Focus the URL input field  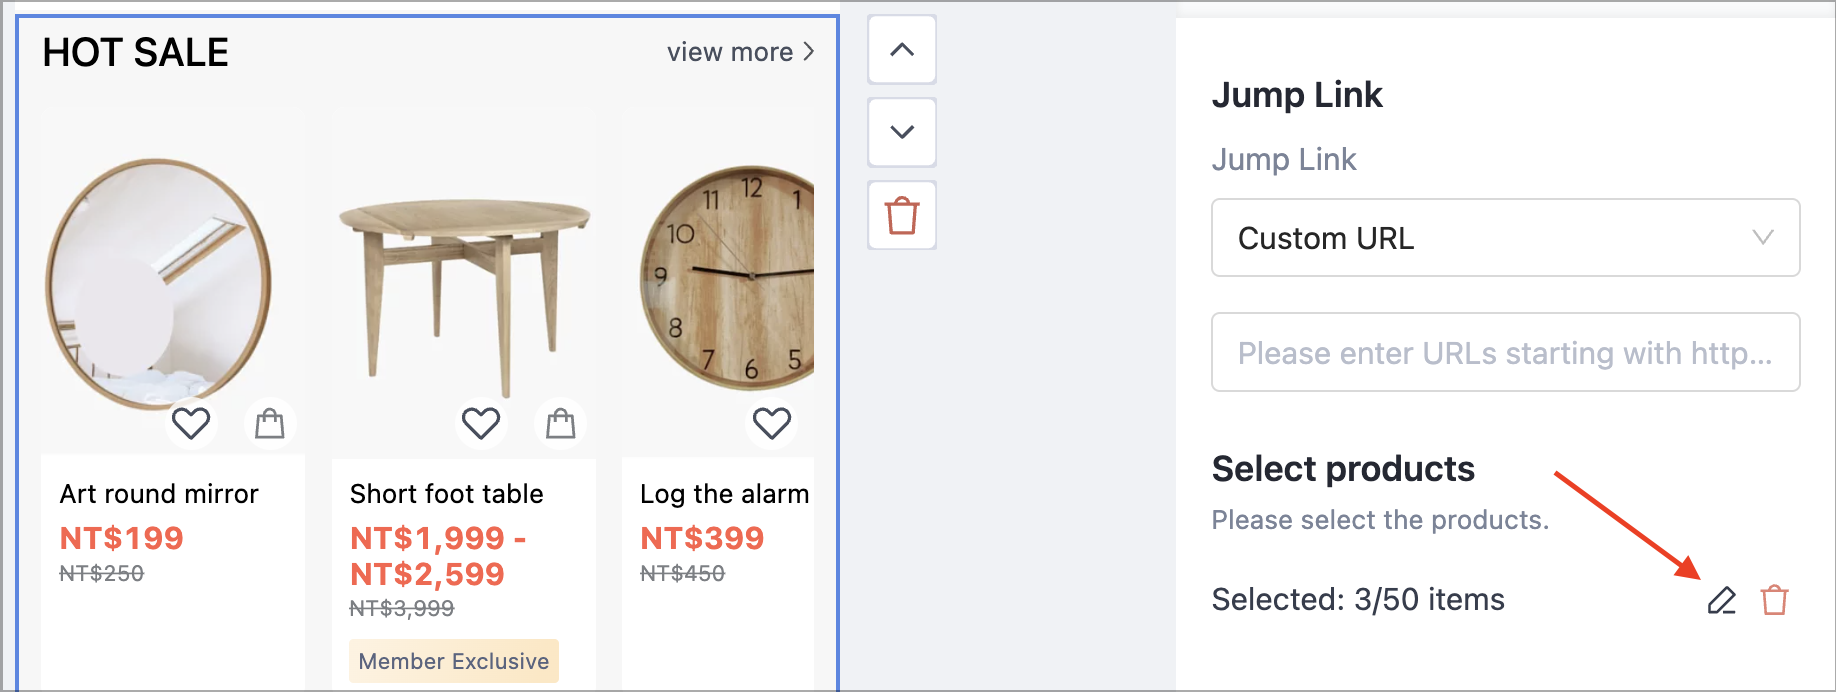pos(1505,352)
